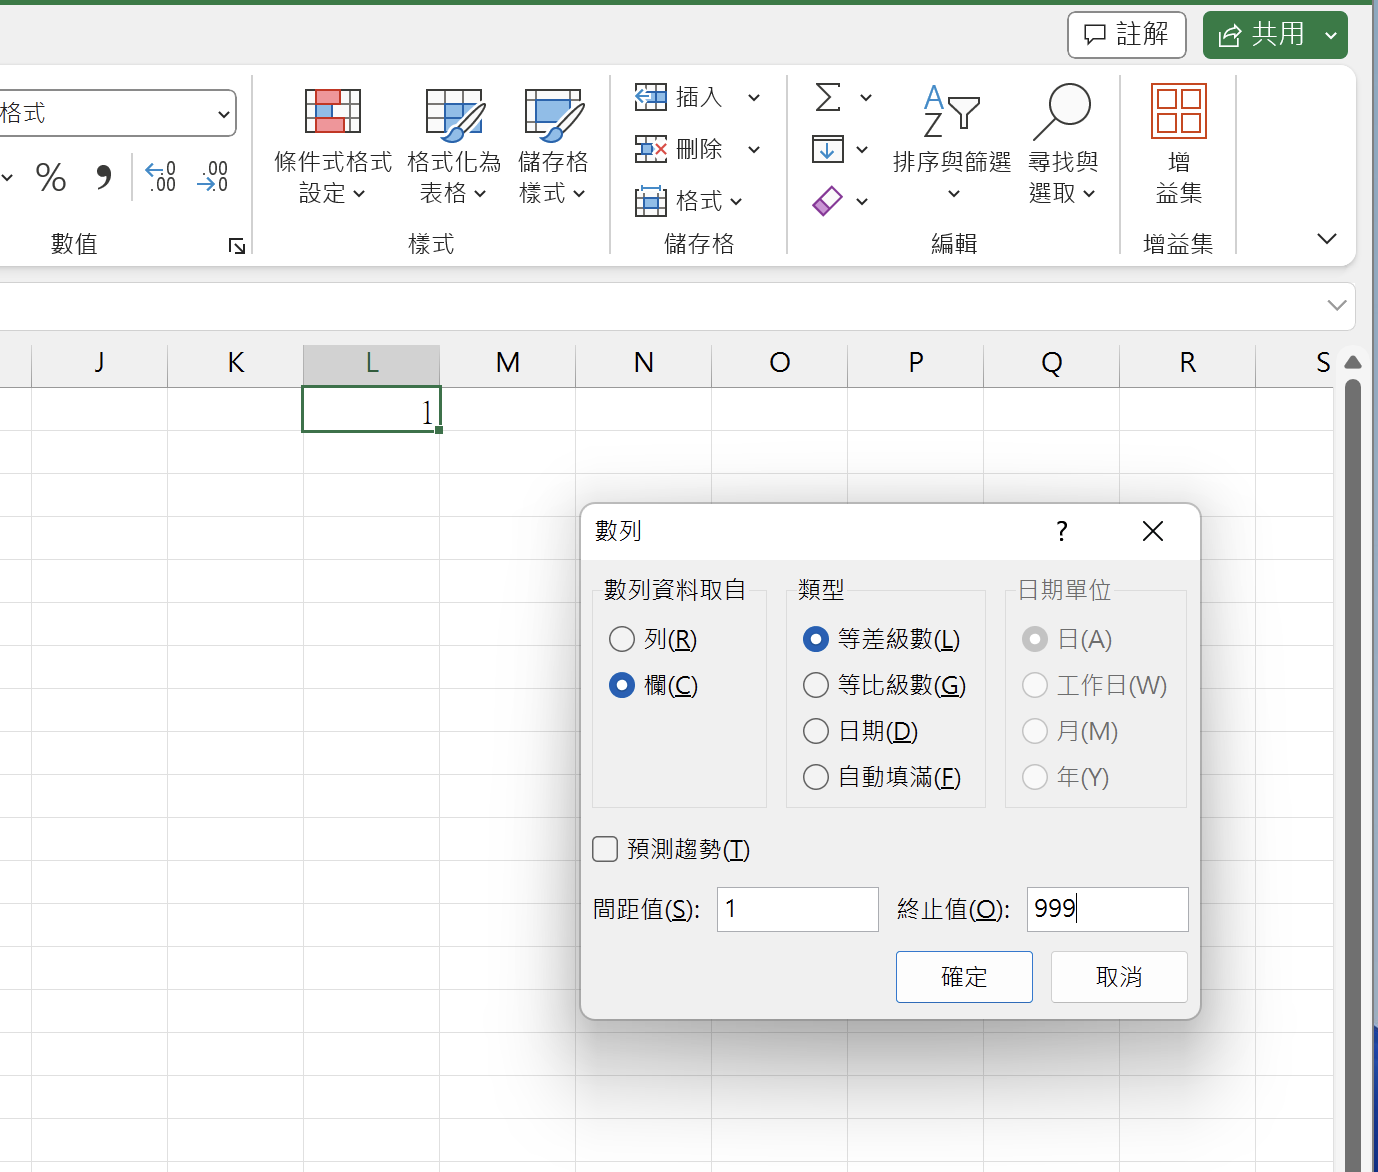Open Format as Table gallery
1378x1172 pixels.
(x=454, y=114)
